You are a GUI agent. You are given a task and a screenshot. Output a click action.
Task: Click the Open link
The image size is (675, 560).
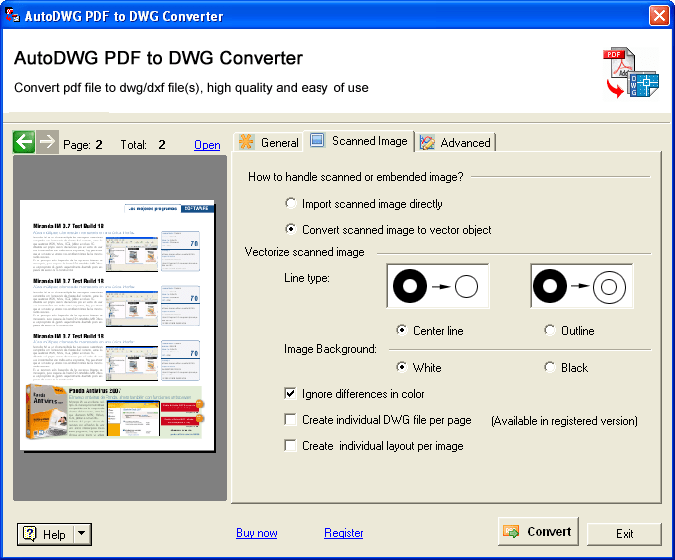point(207,145)
